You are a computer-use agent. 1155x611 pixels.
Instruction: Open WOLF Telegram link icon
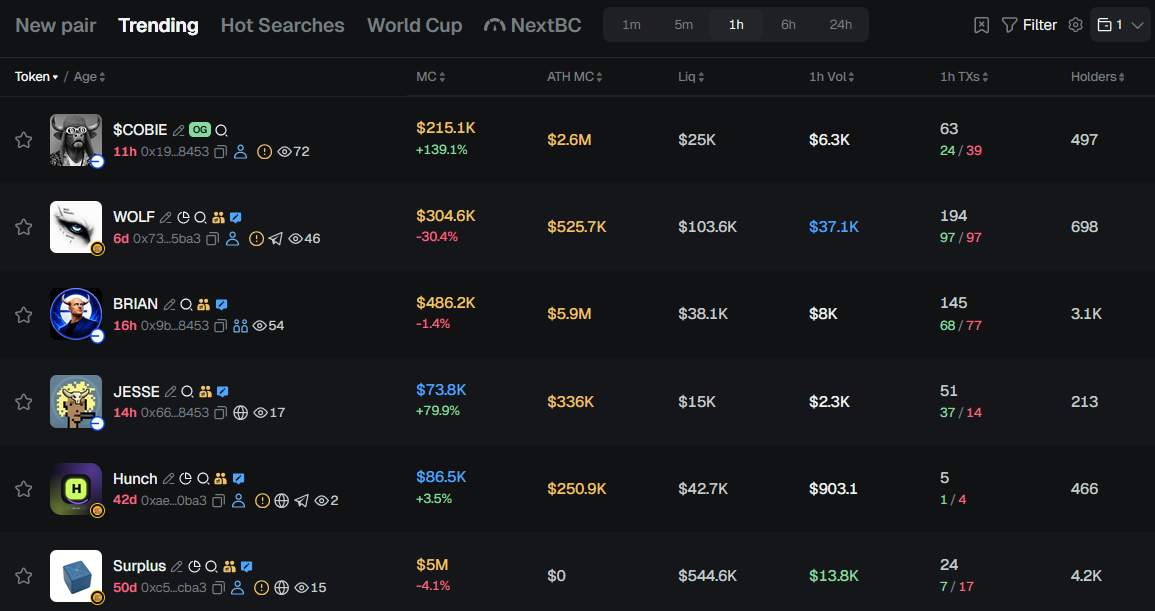tap(275, 239)
